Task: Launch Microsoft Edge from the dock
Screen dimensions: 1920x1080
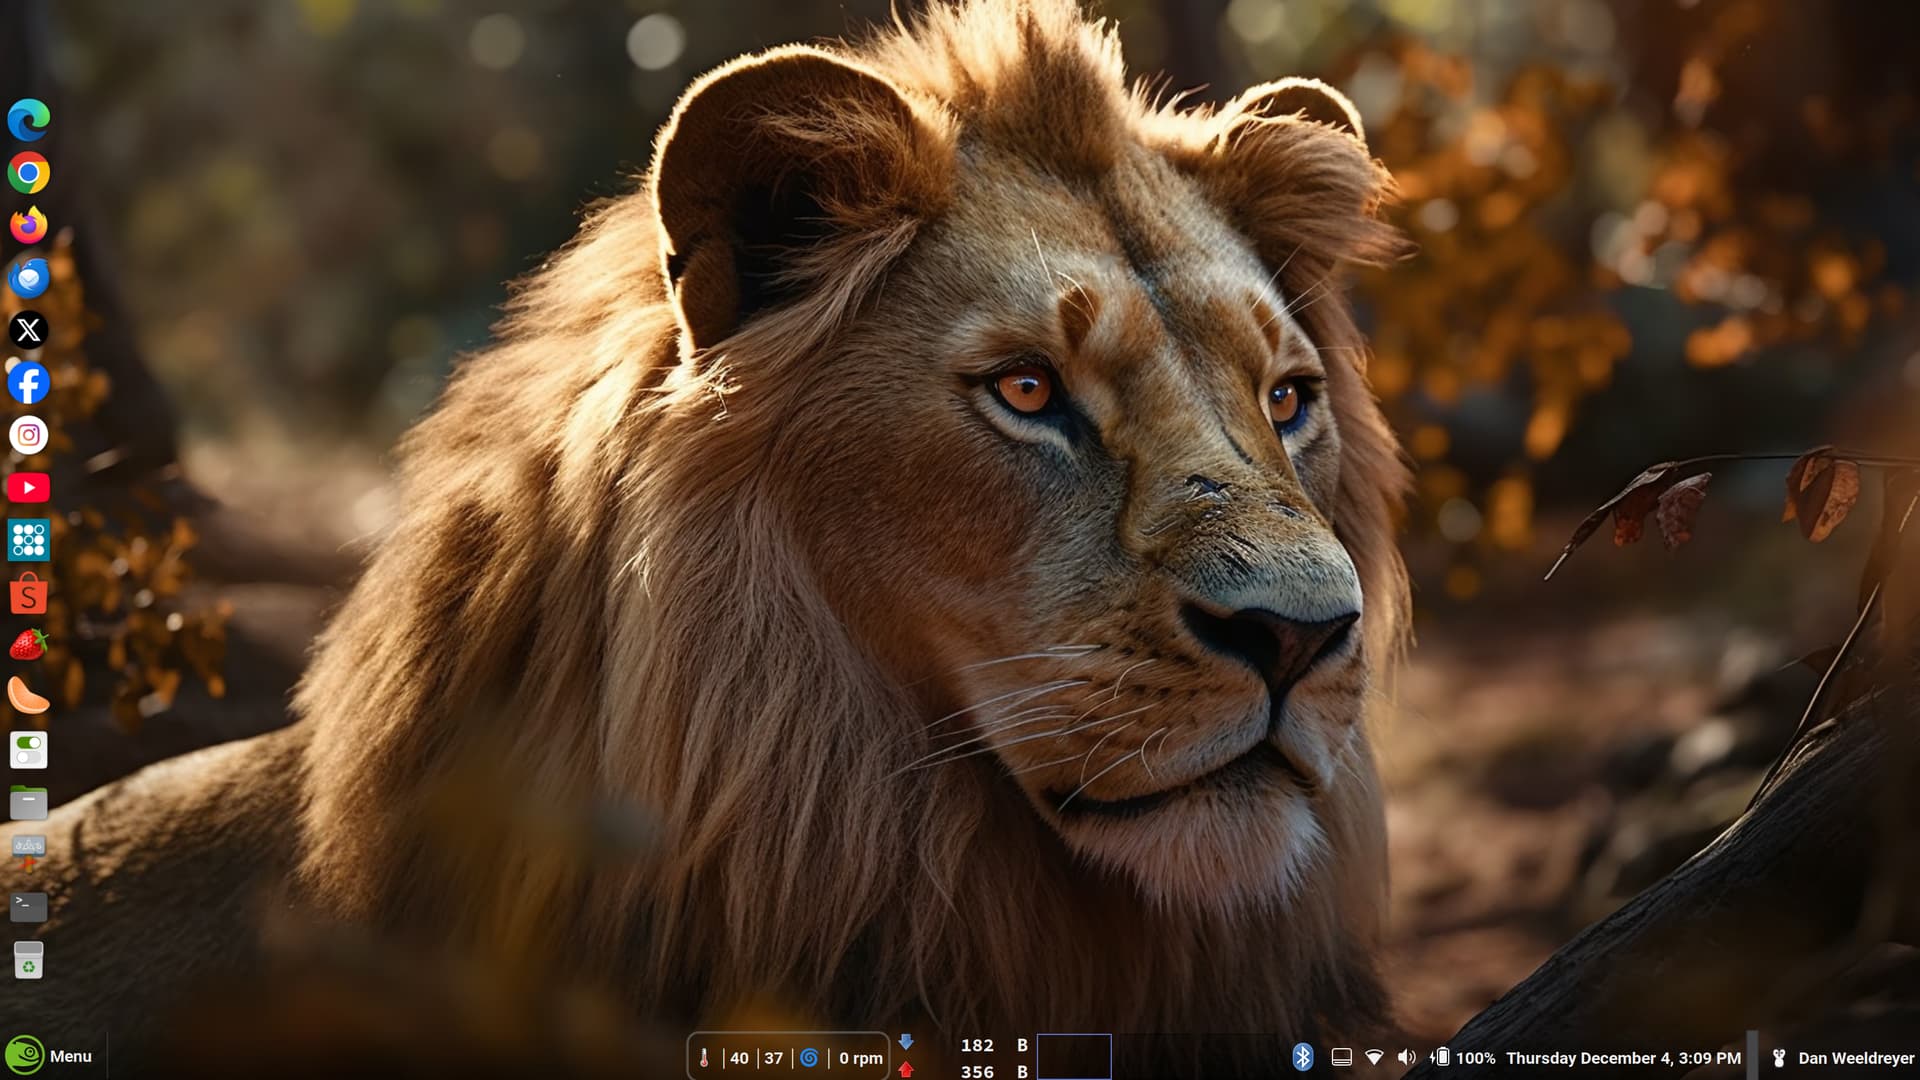Action: click(x=28, y=120)
